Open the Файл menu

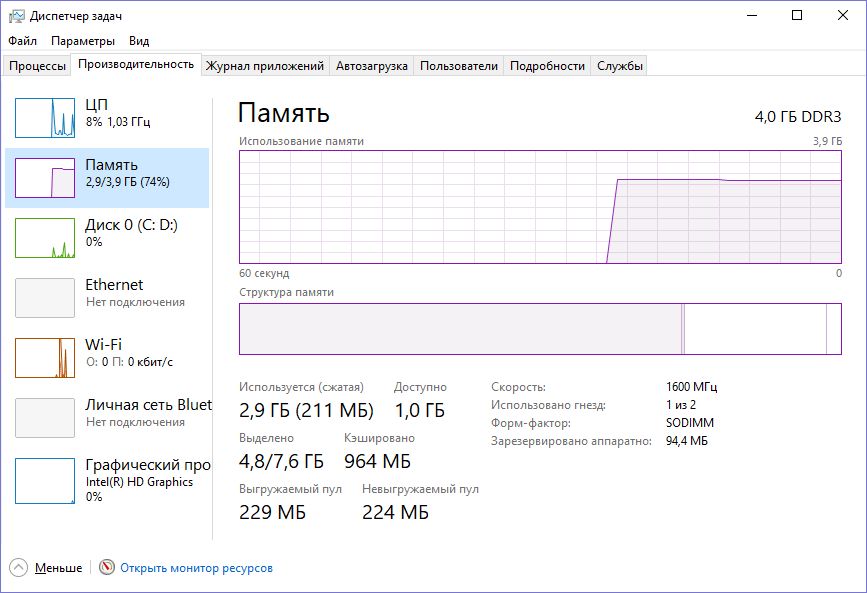(x=21, y=41)
